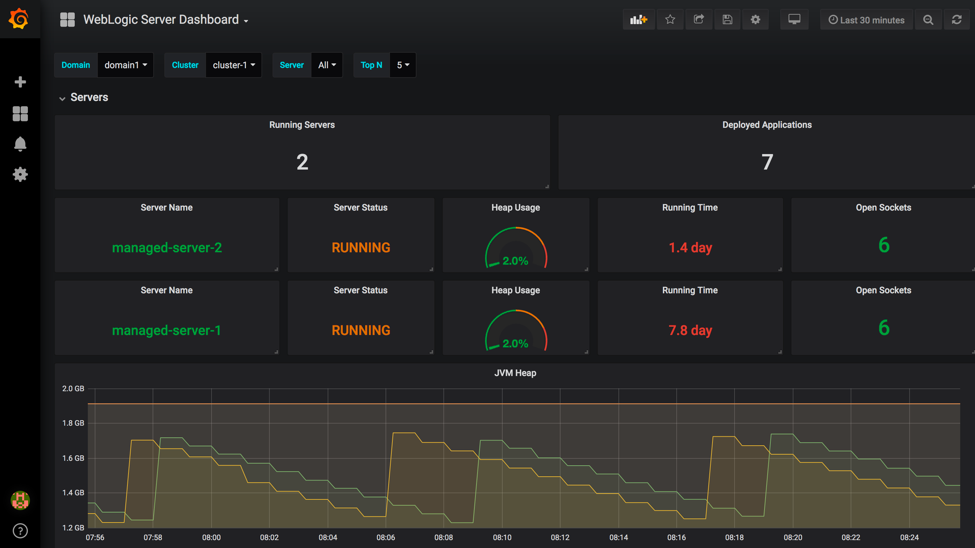Open the Server All dropdown
Image resolution: width=975 pixels, height=548 pixels.
click(x=327, y=65)
